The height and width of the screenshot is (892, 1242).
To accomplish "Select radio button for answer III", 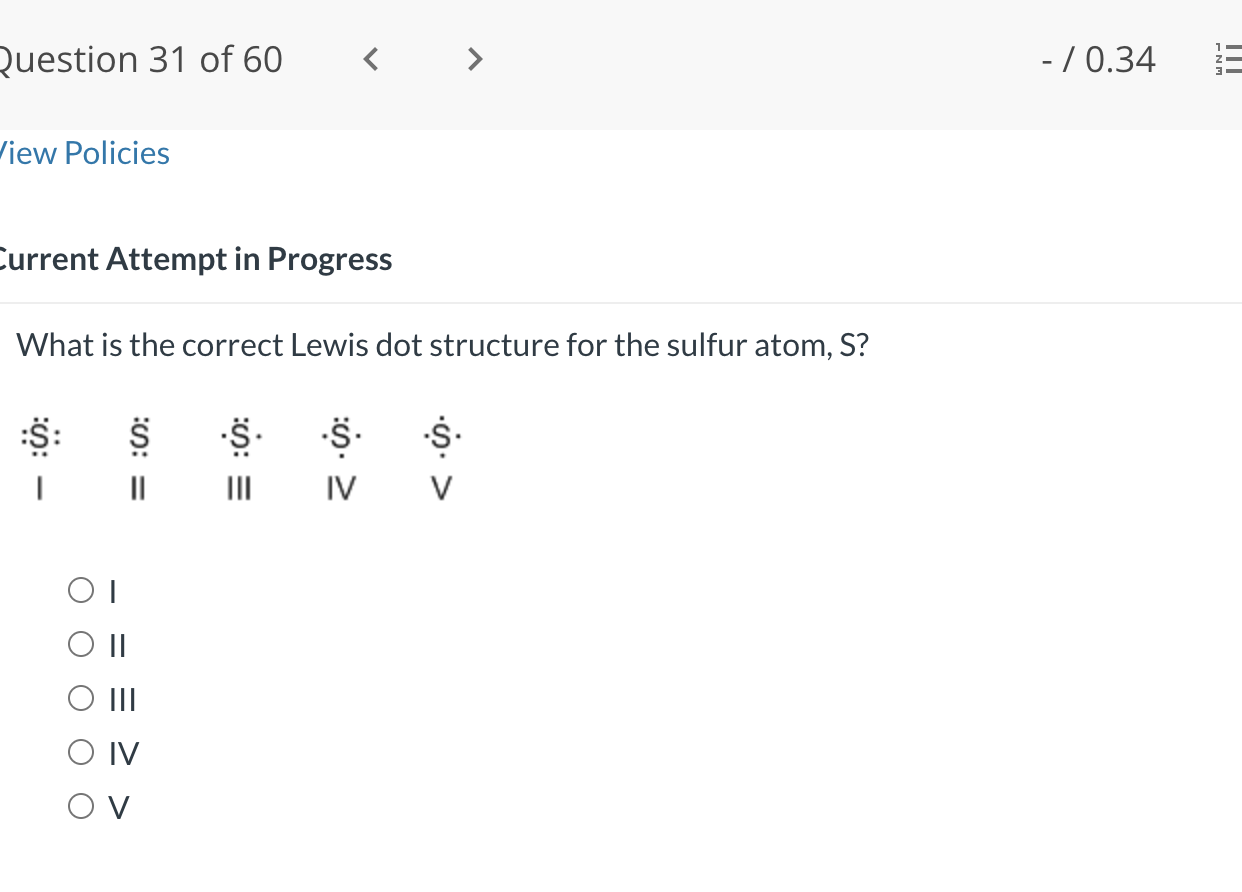I will (x=81, y=698).
